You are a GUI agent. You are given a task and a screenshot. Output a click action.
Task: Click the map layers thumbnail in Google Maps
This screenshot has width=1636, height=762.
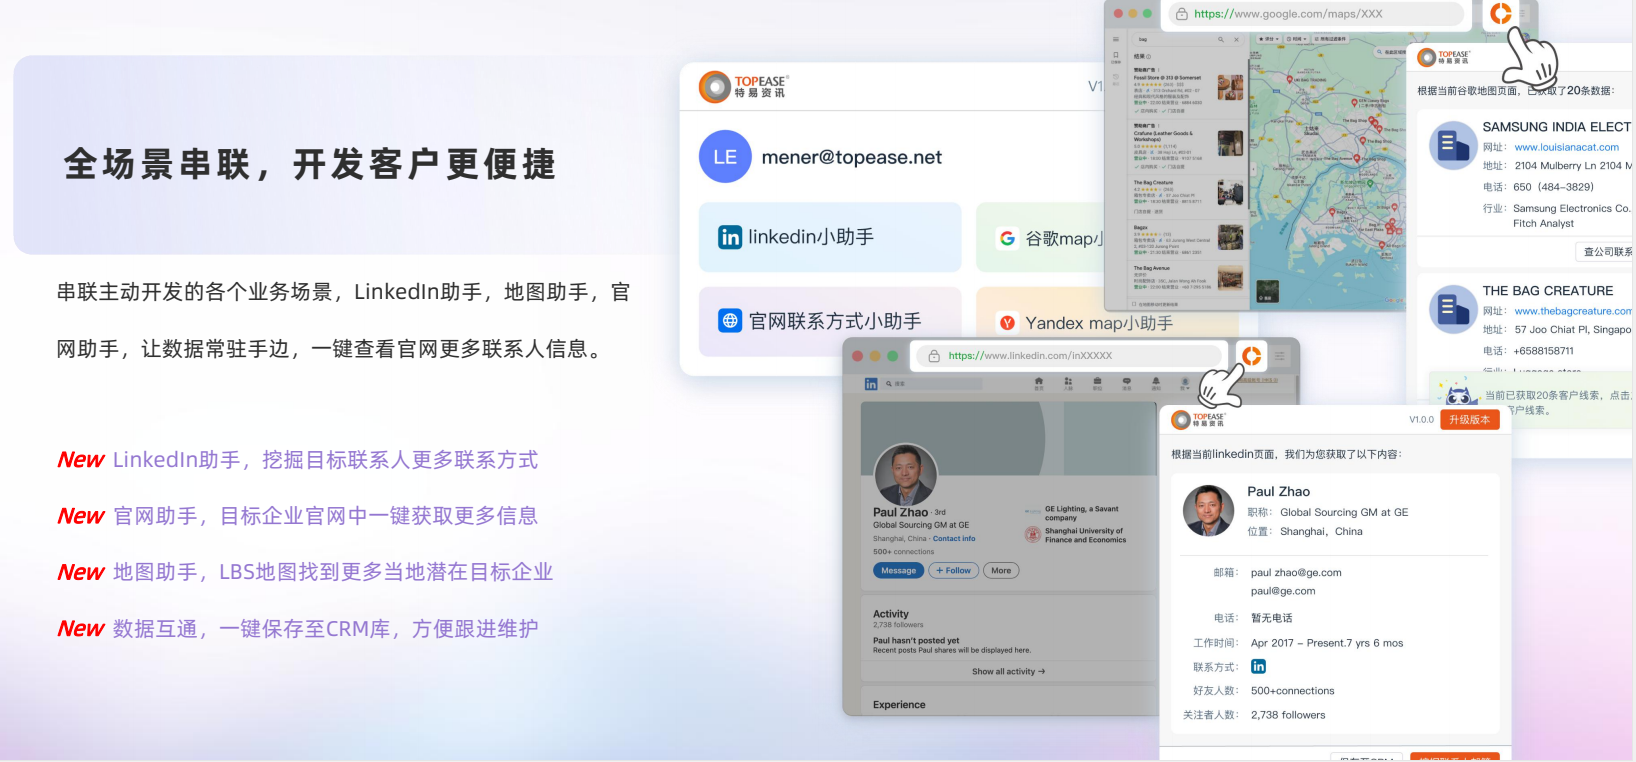(x=1267, y=291)
